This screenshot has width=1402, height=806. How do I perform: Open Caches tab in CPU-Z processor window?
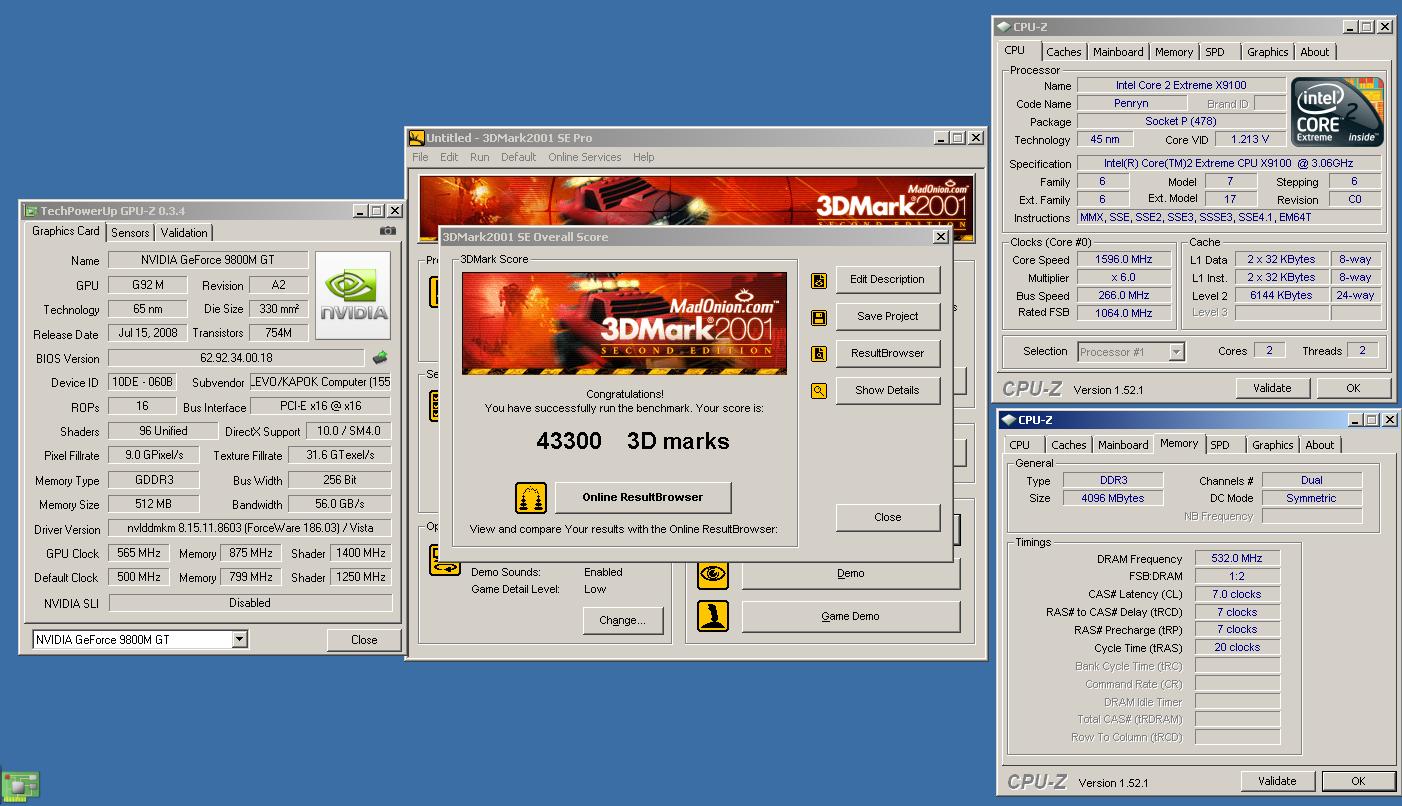click(1064, 52)
